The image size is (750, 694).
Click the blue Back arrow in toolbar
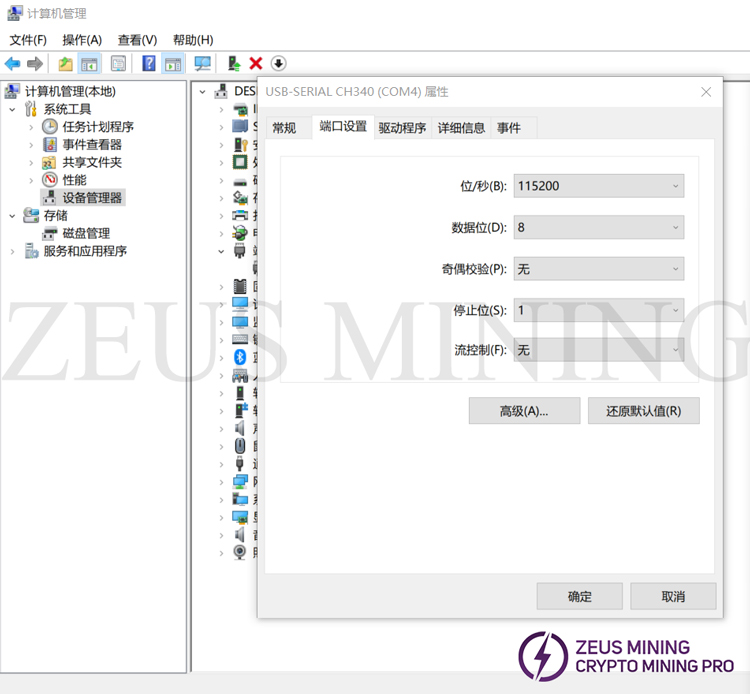point(13,64)
